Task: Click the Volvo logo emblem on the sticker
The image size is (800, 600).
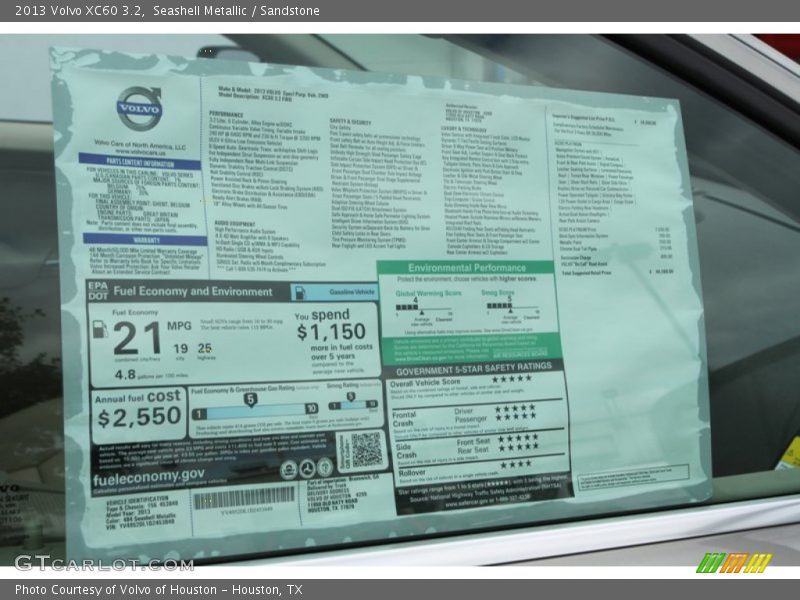Action: (139, 108)
